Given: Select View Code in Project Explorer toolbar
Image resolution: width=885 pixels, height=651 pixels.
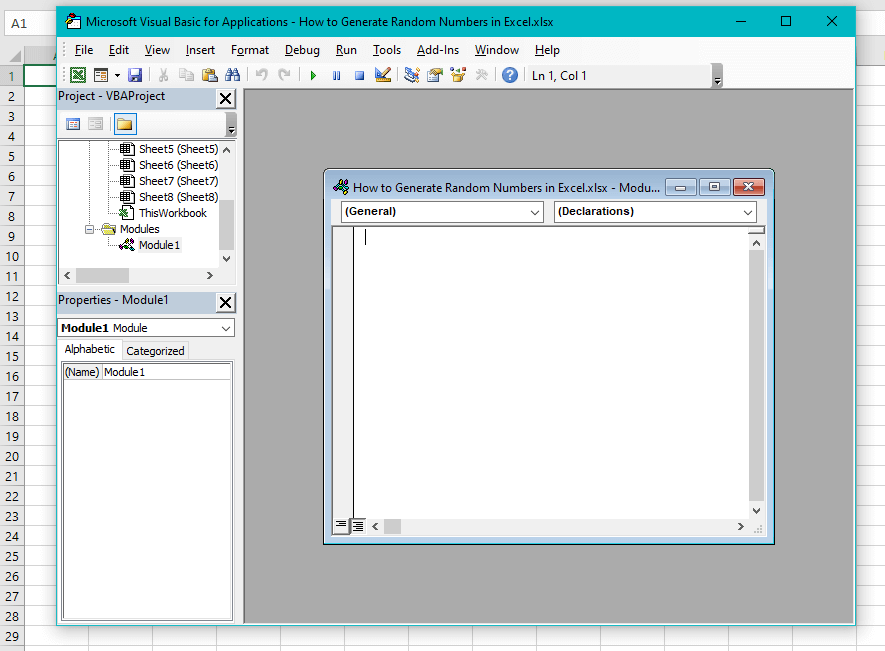Looking at the screenshot, I should 72,123.
